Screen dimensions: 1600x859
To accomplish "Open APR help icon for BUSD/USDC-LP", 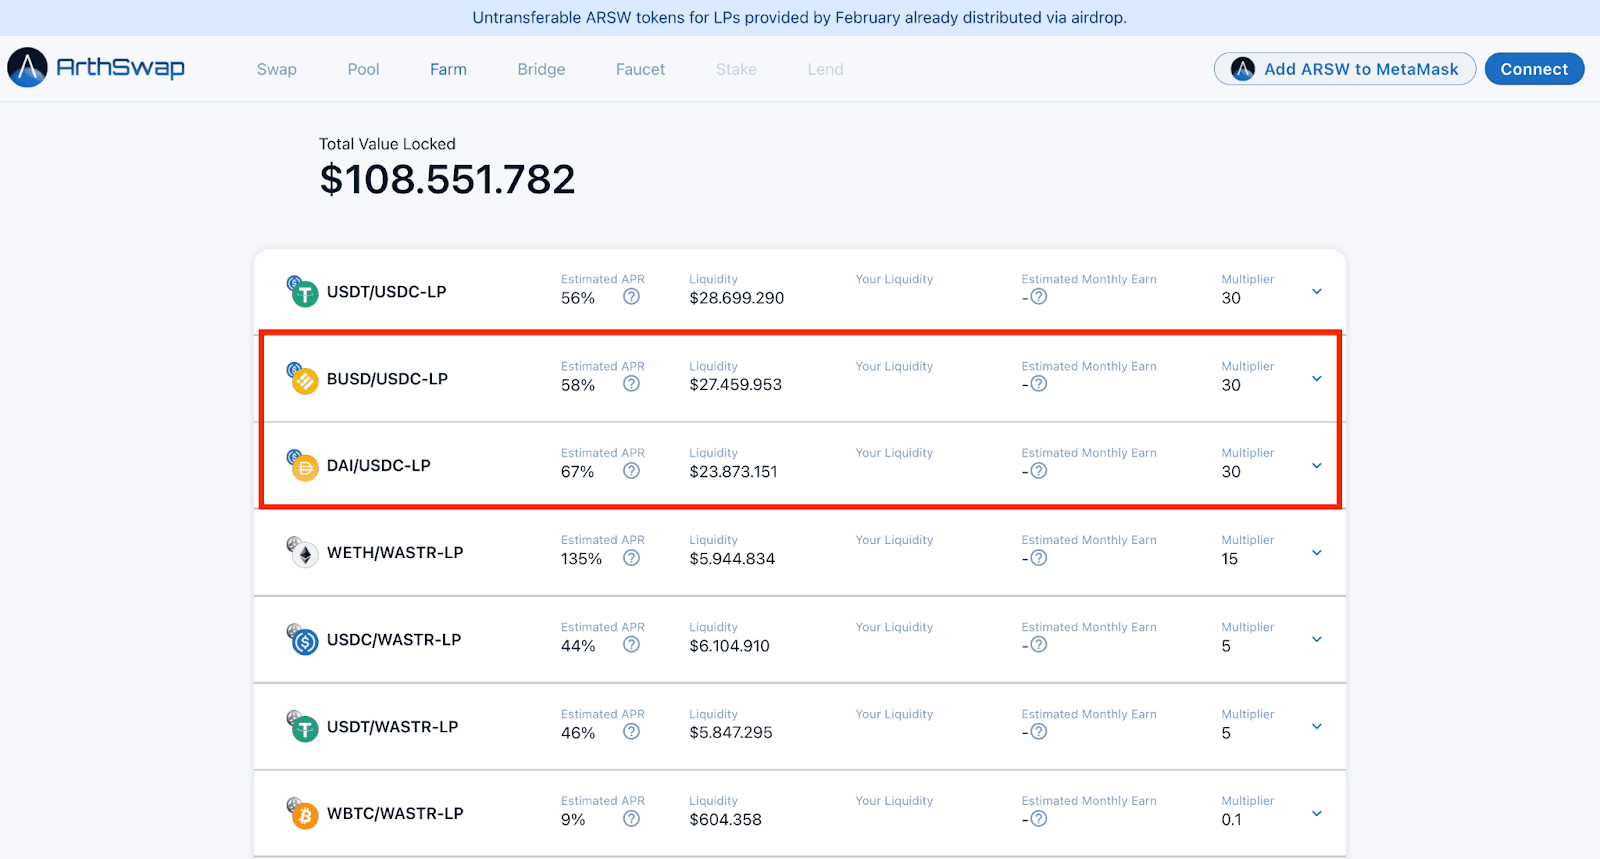I will point(631,384).
